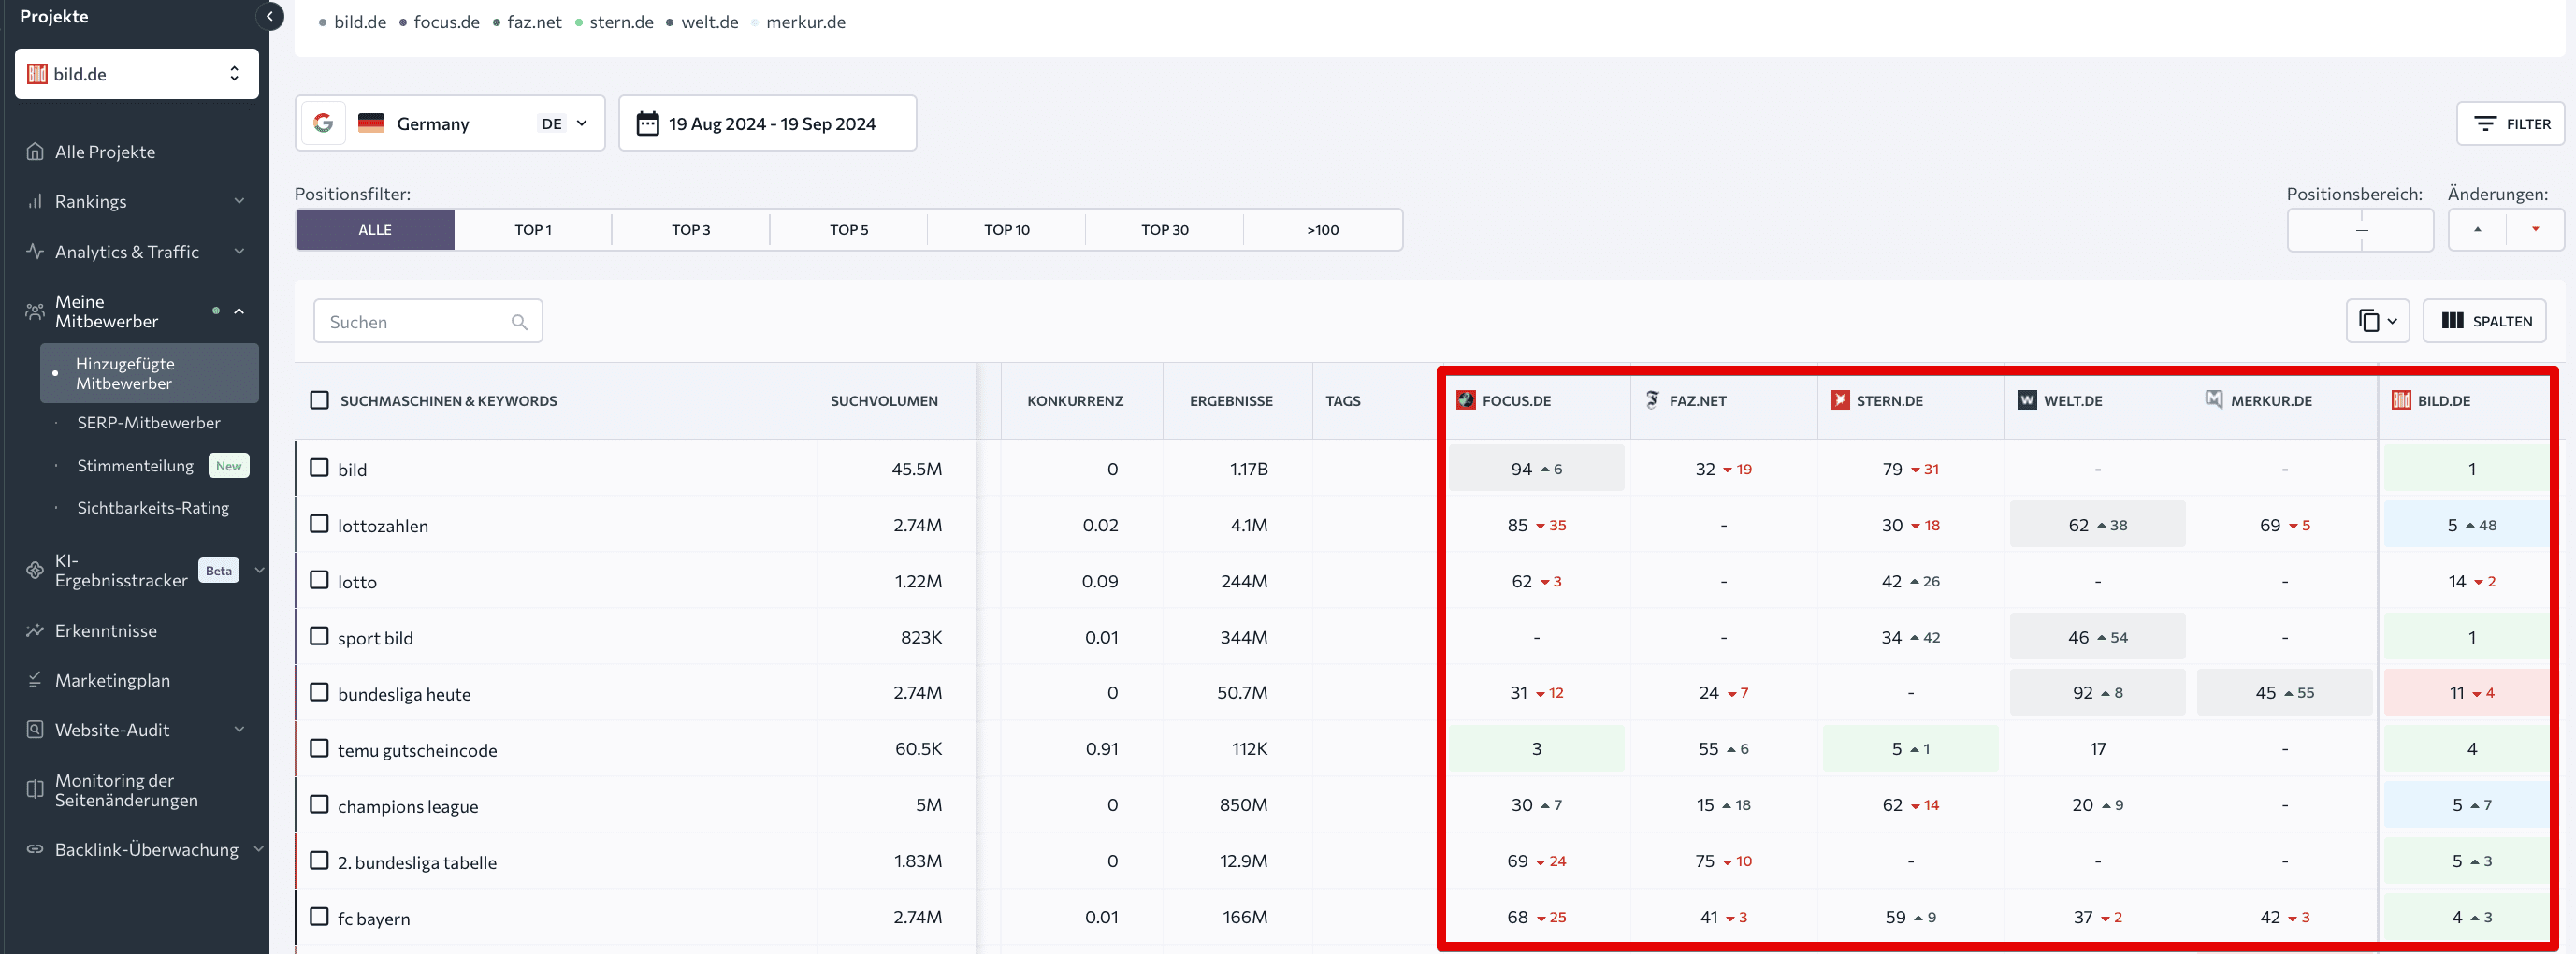Check the '2. bundesliga tabelle' checkbox

click(319, 860)
